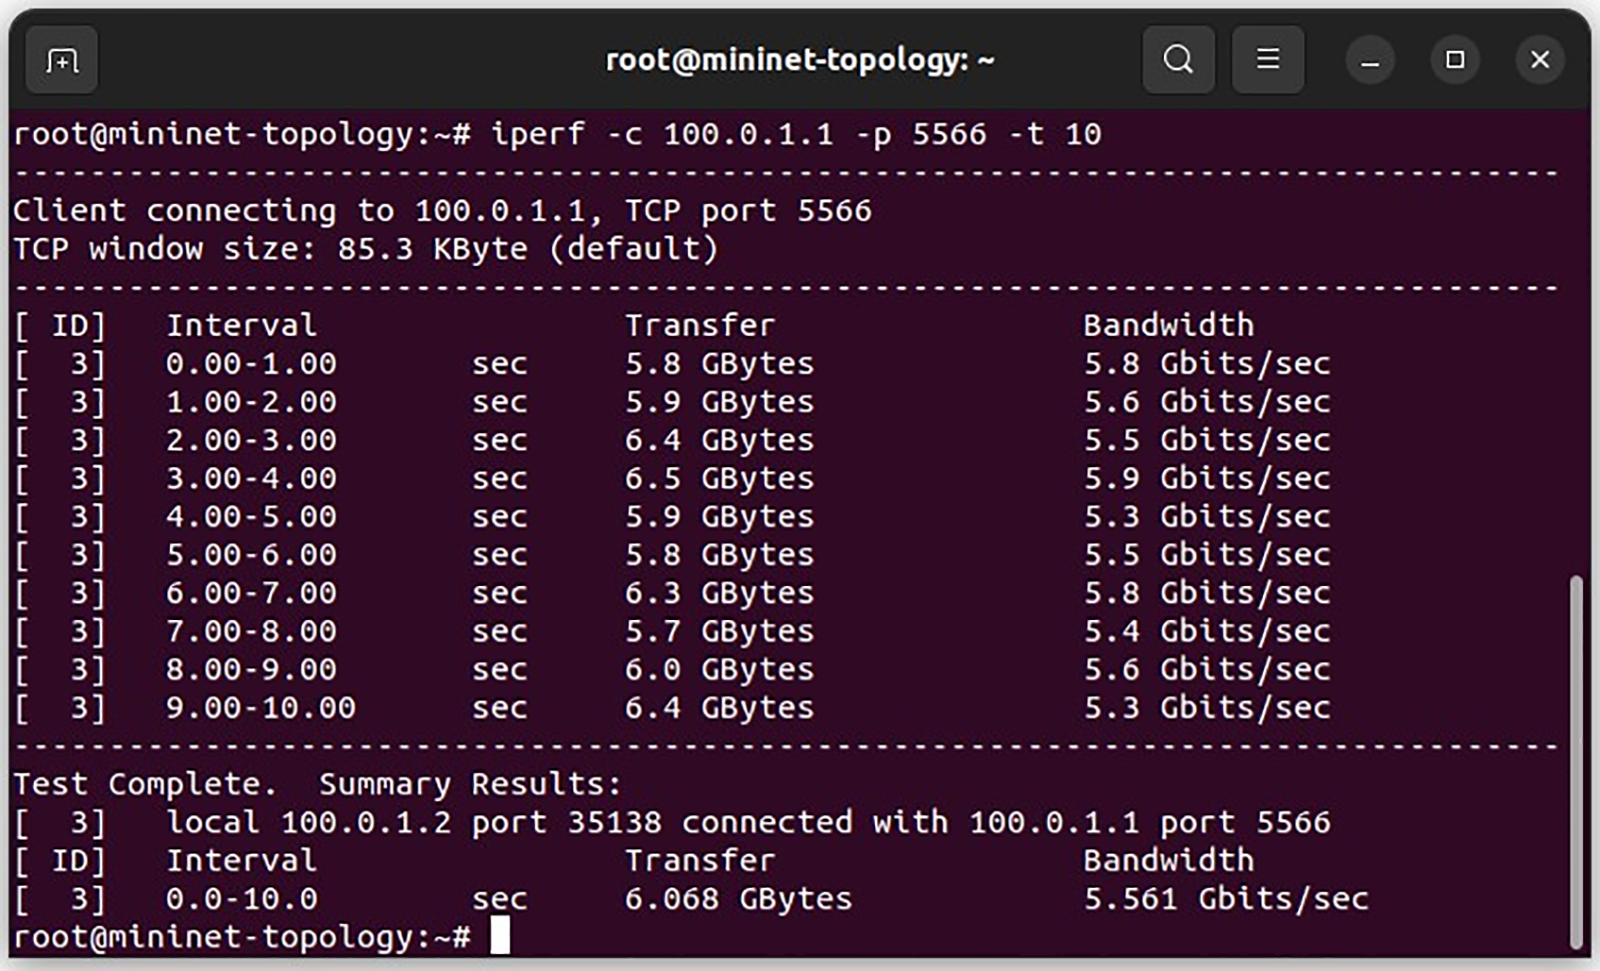This screenshot has height=971, width=1600.
Task: Click the 6.068 GBytes summary value
Action: [x=738, y=899]
